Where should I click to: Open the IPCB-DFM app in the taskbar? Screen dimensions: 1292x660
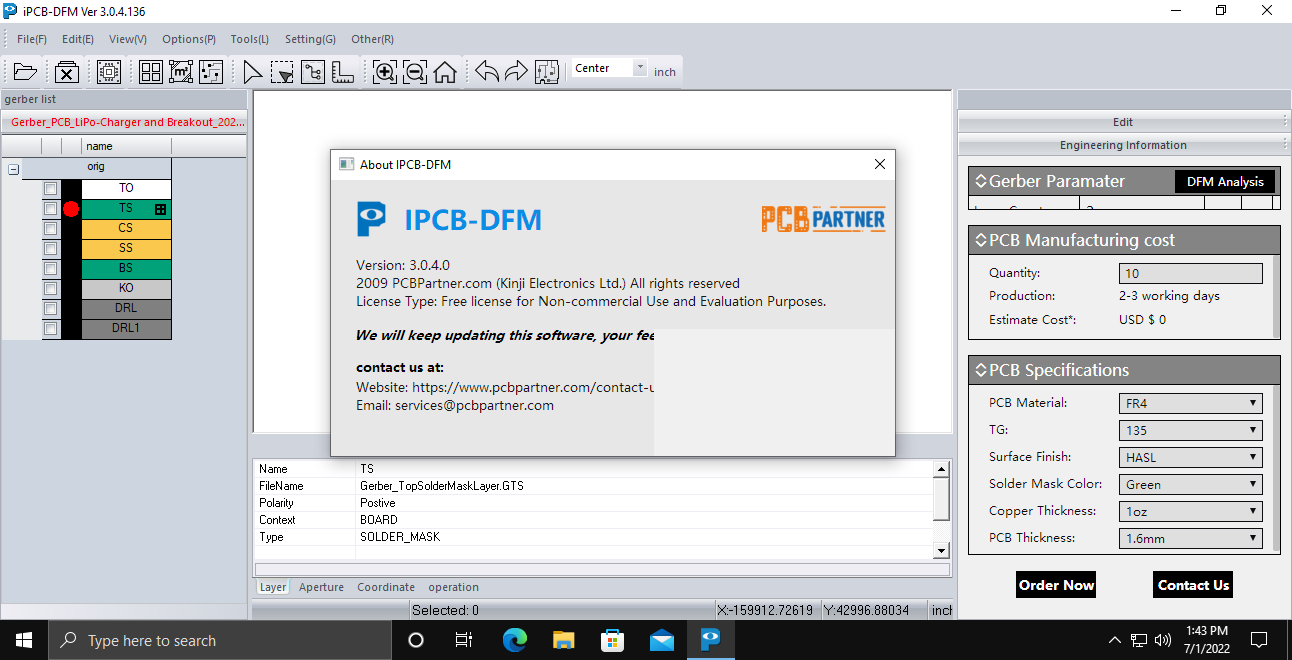point(711,640)
